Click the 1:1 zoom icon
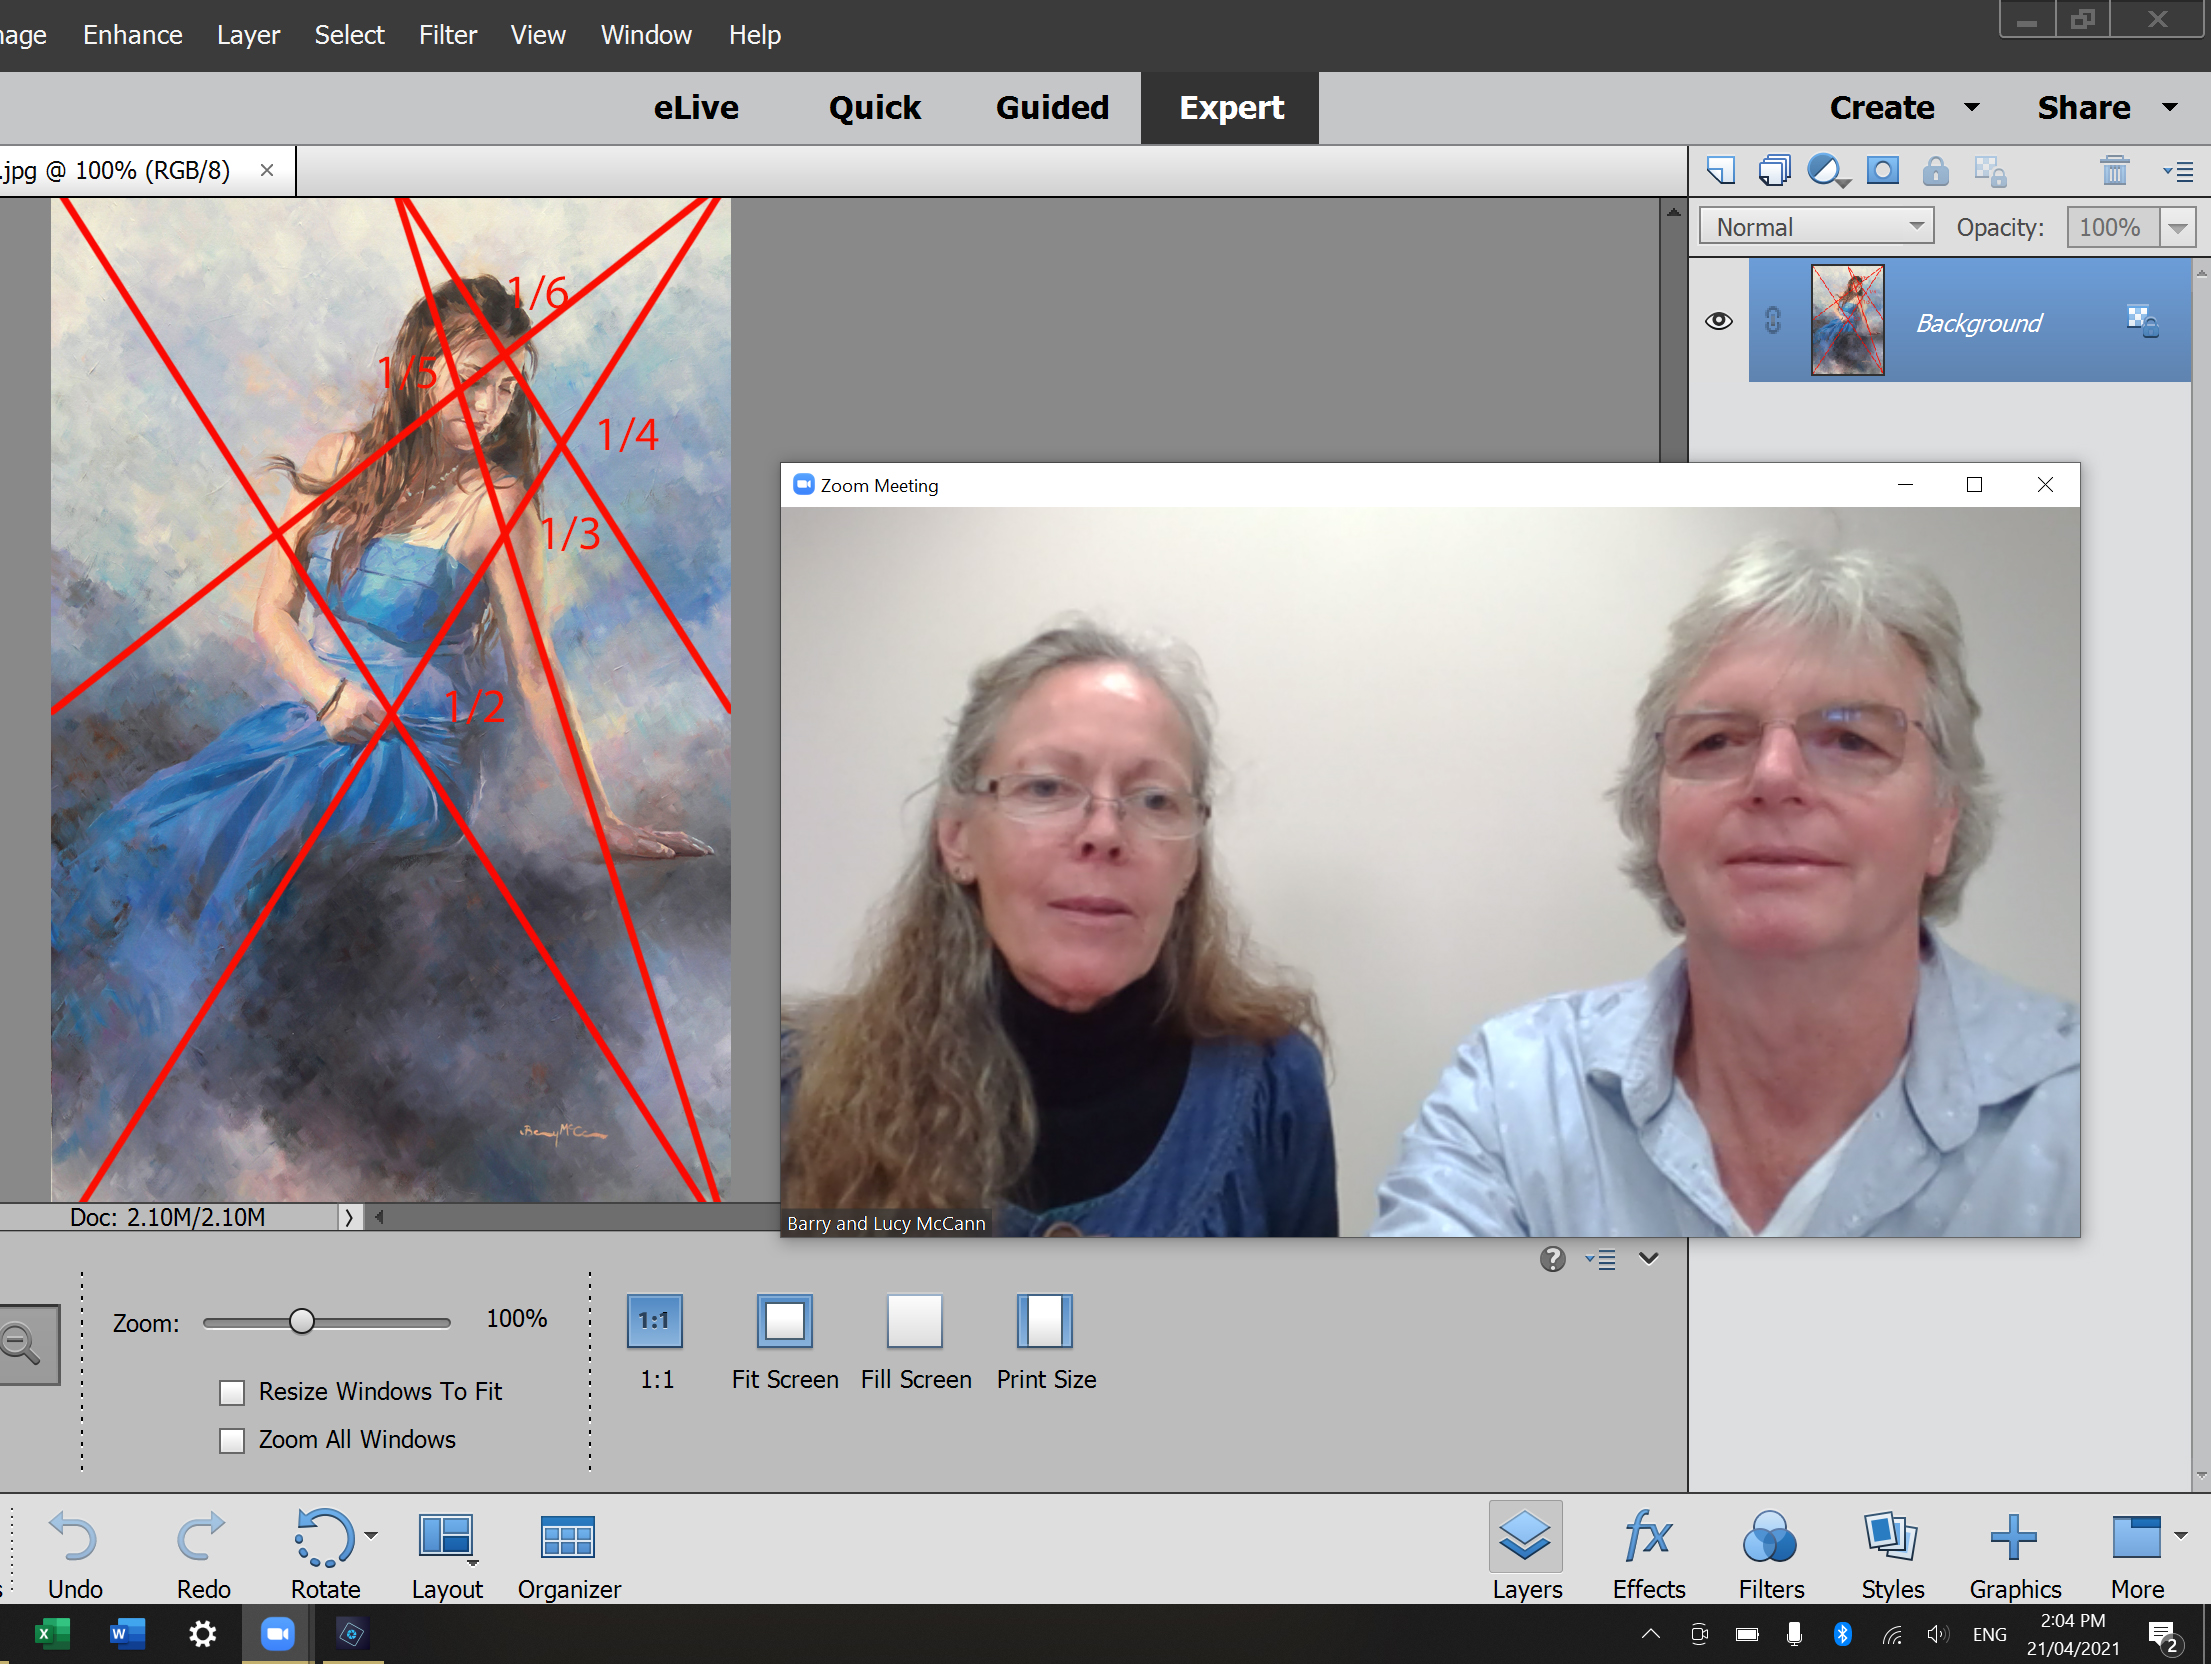 click(655, 1320)
